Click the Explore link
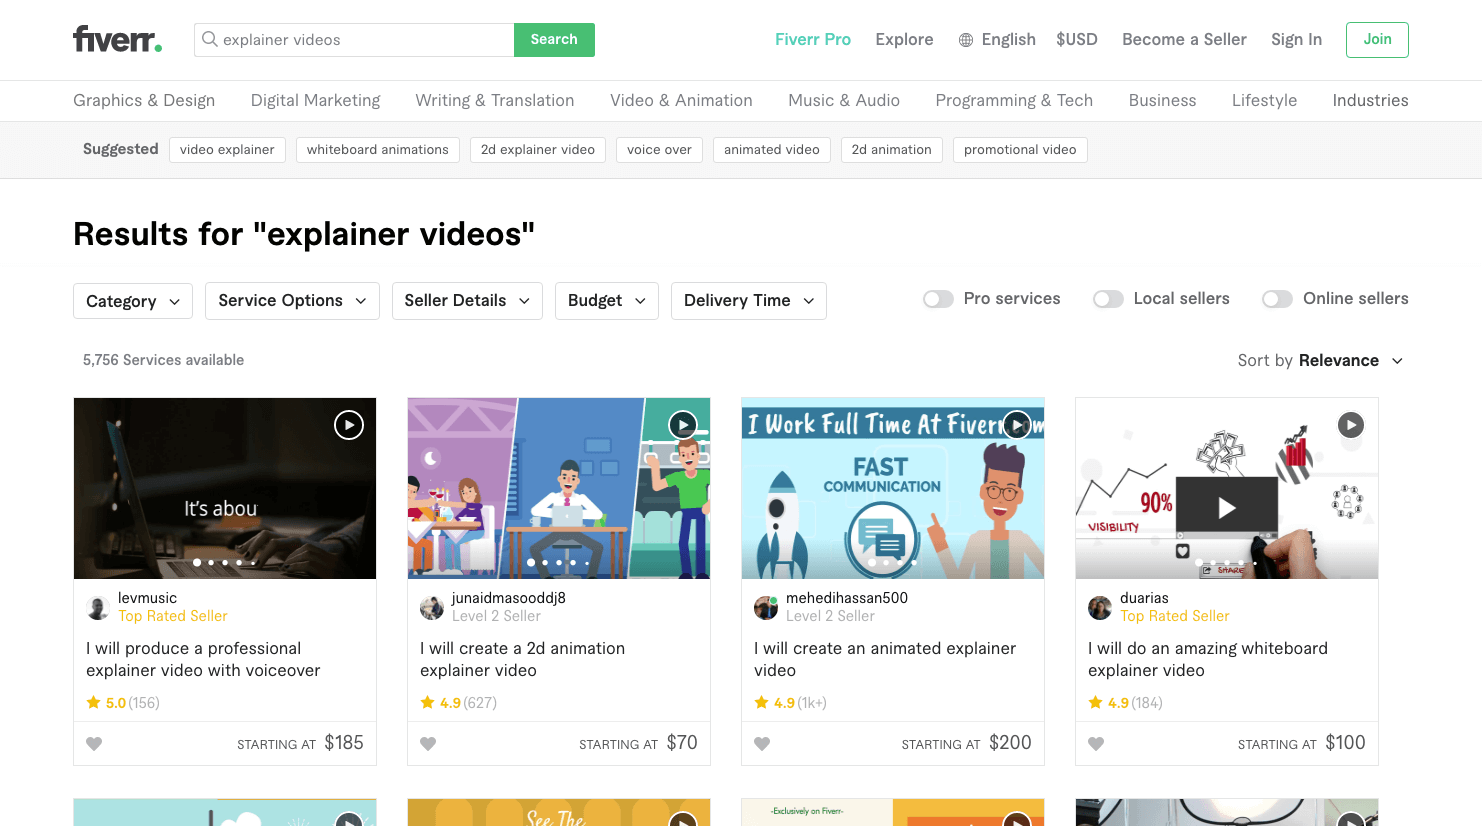Screen dimensions: 1482x826 click(x=904, y=39)
